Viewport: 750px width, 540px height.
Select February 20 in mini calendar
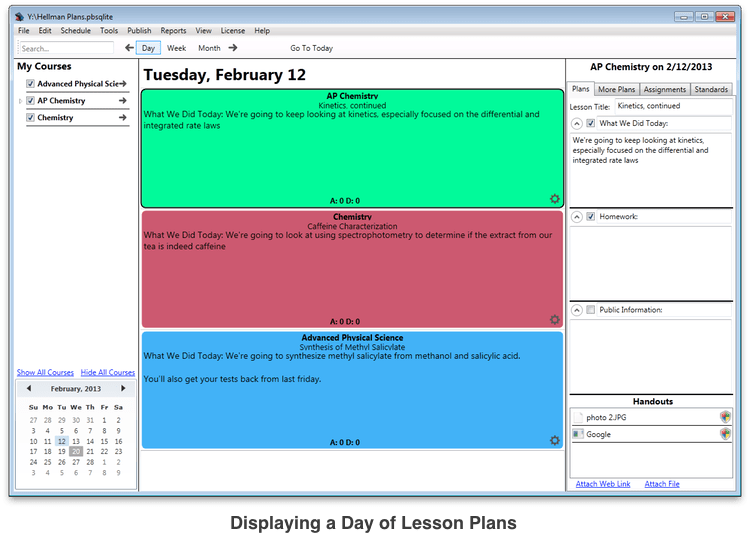[x=76, y=452]
